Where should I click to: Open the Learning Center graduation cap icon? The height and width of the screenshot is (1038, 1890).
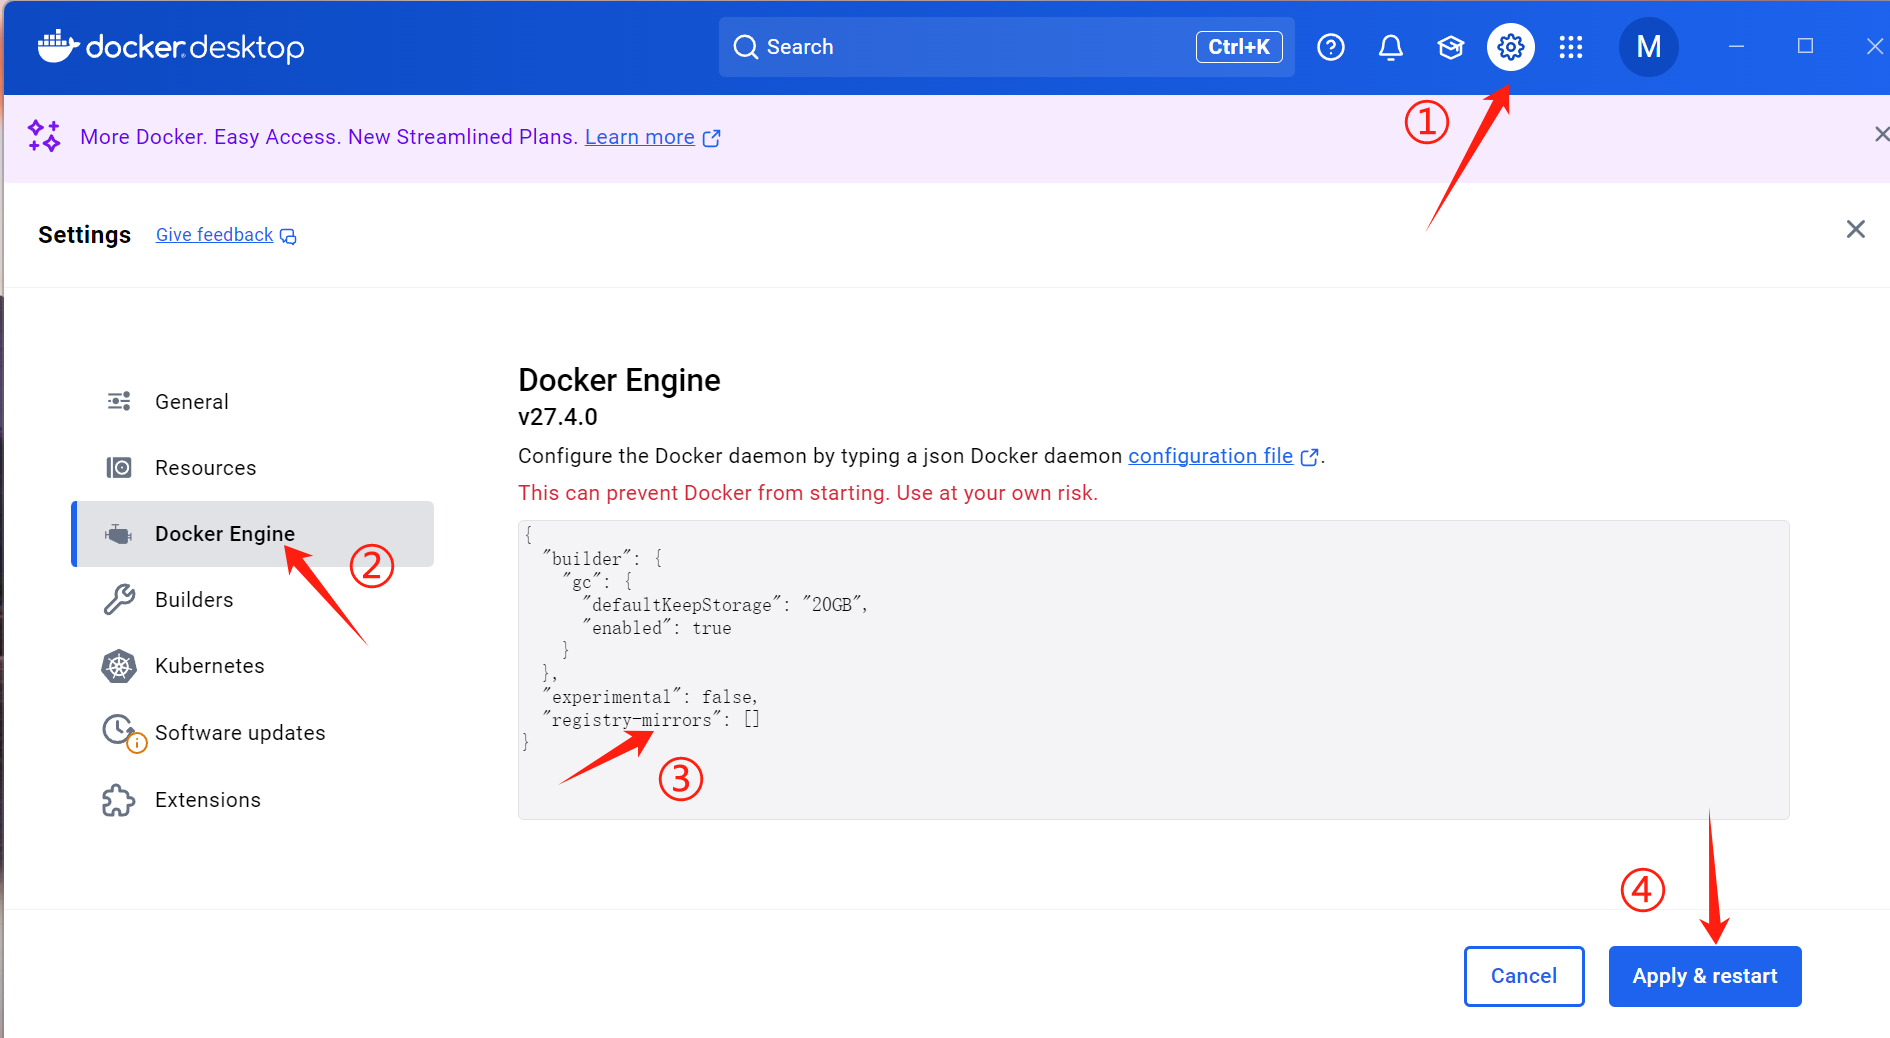(x=1450, y=46)
